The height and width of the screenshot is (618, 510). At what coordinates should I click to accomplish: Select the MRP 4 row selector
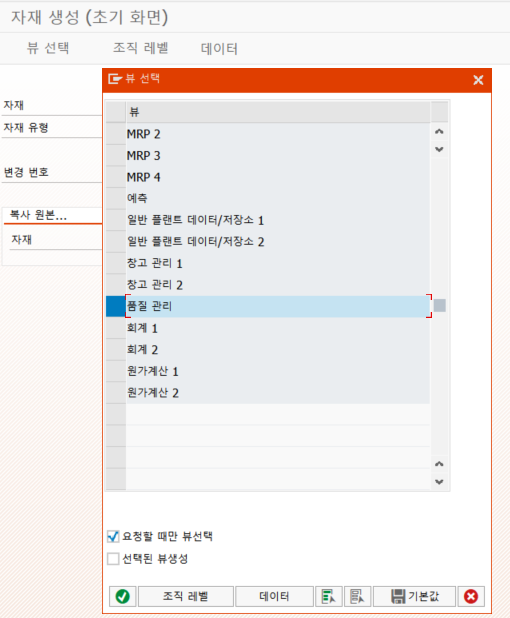(x=116, y=177)
